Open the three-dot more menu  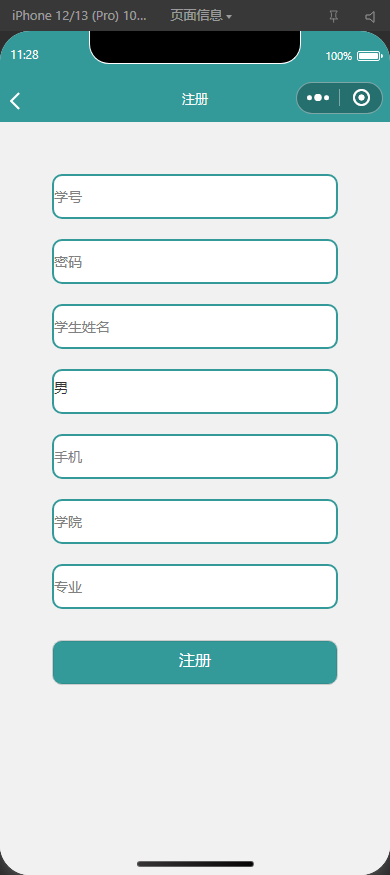tap(317, 98)
